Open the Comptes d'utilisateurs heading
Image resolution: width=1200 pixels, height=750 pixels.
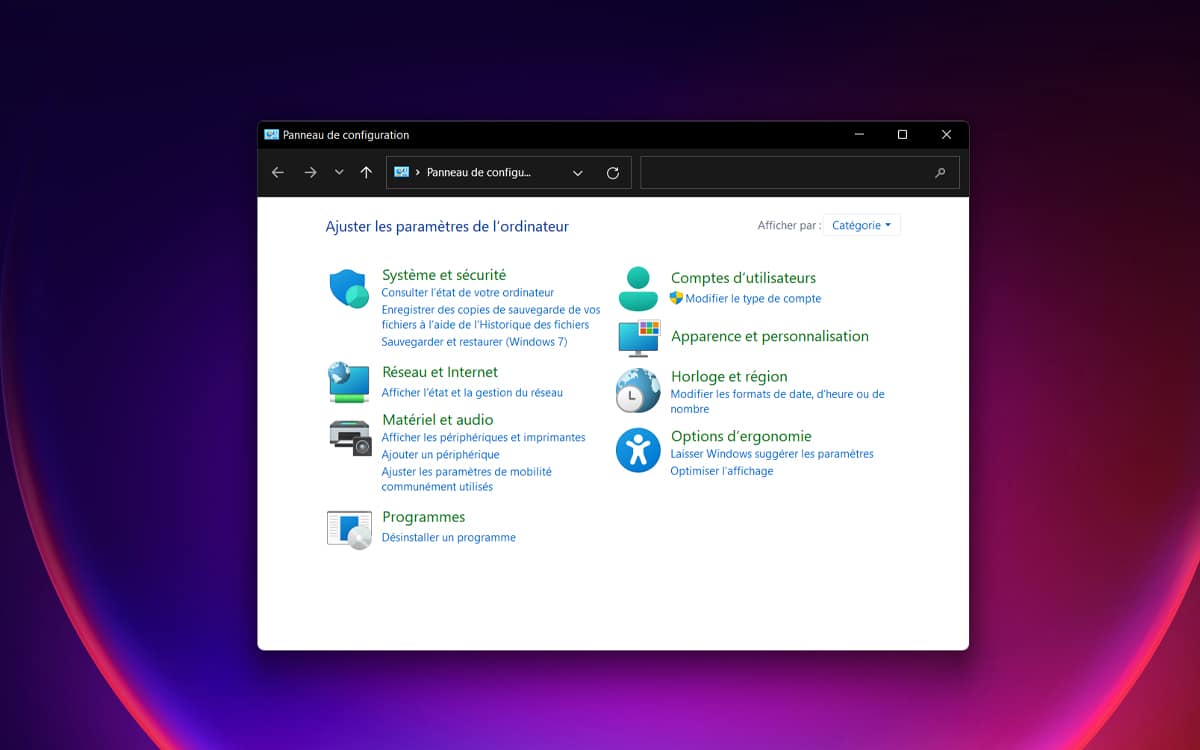coord(743,278)
